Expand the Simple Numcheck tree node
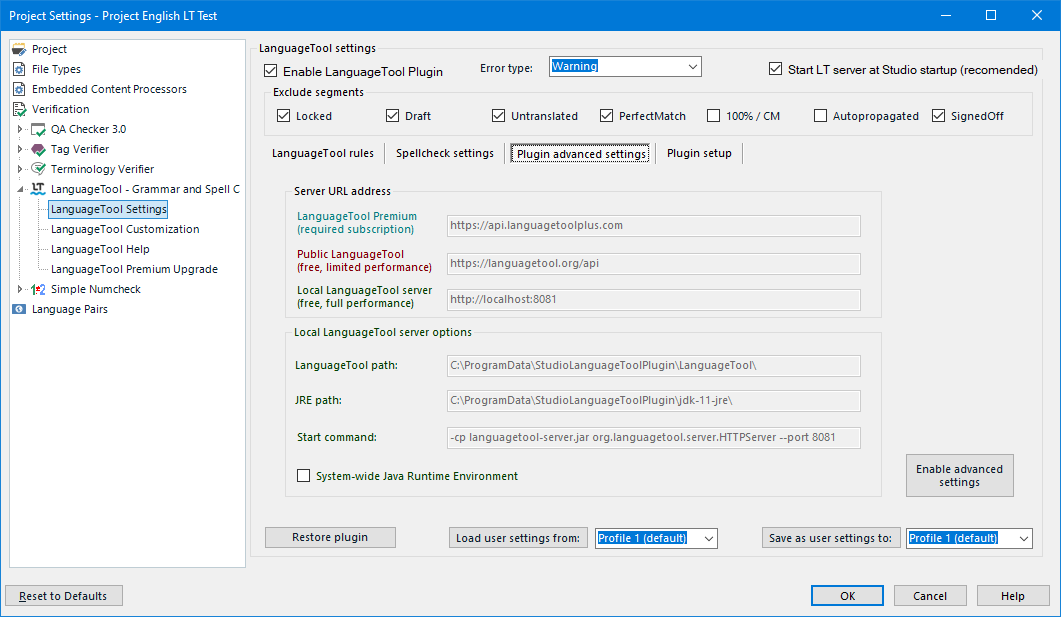Image resolution: width=1061 pixels, height=617 pixels. (x=20, y=289)
